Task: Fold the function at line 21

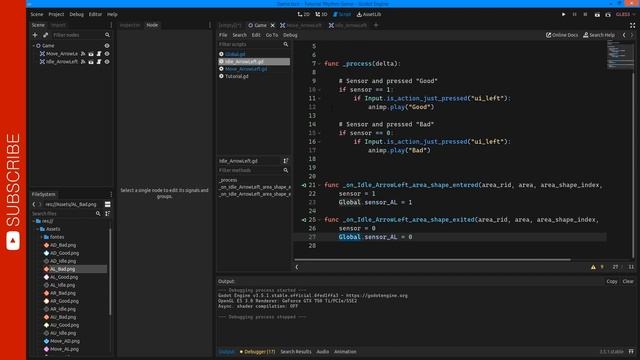Action: 319,185
